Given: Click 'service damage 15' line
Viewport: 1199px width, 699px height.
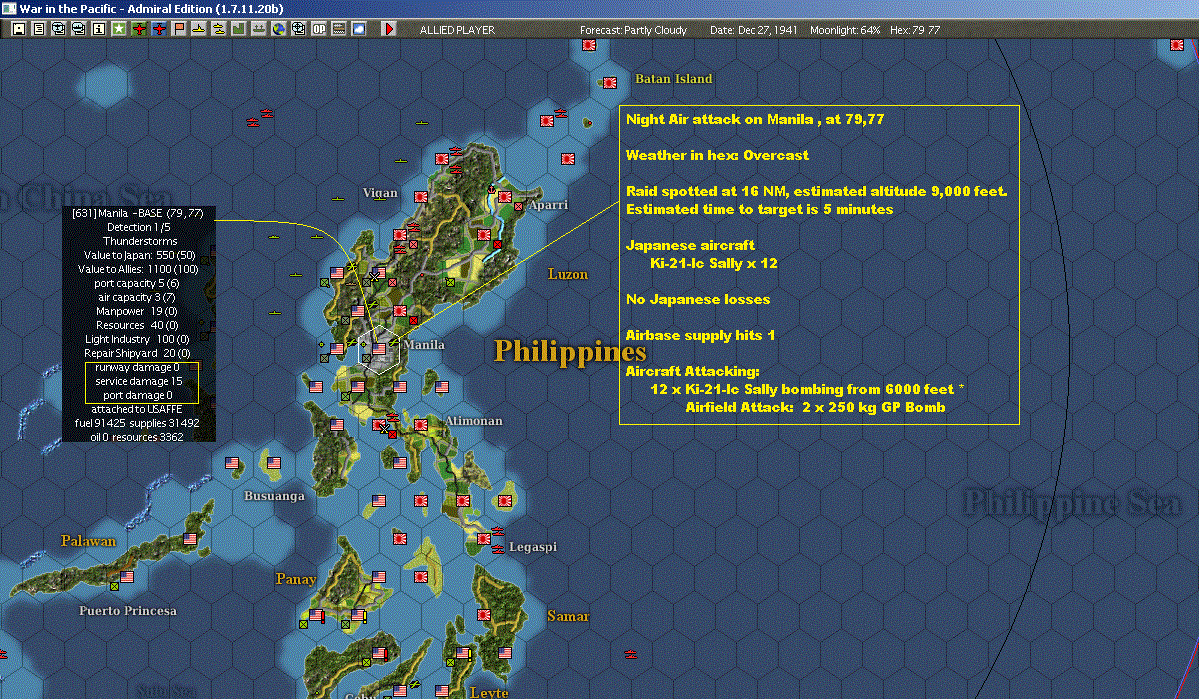Looking at the screenshot, I should (138, 381).
